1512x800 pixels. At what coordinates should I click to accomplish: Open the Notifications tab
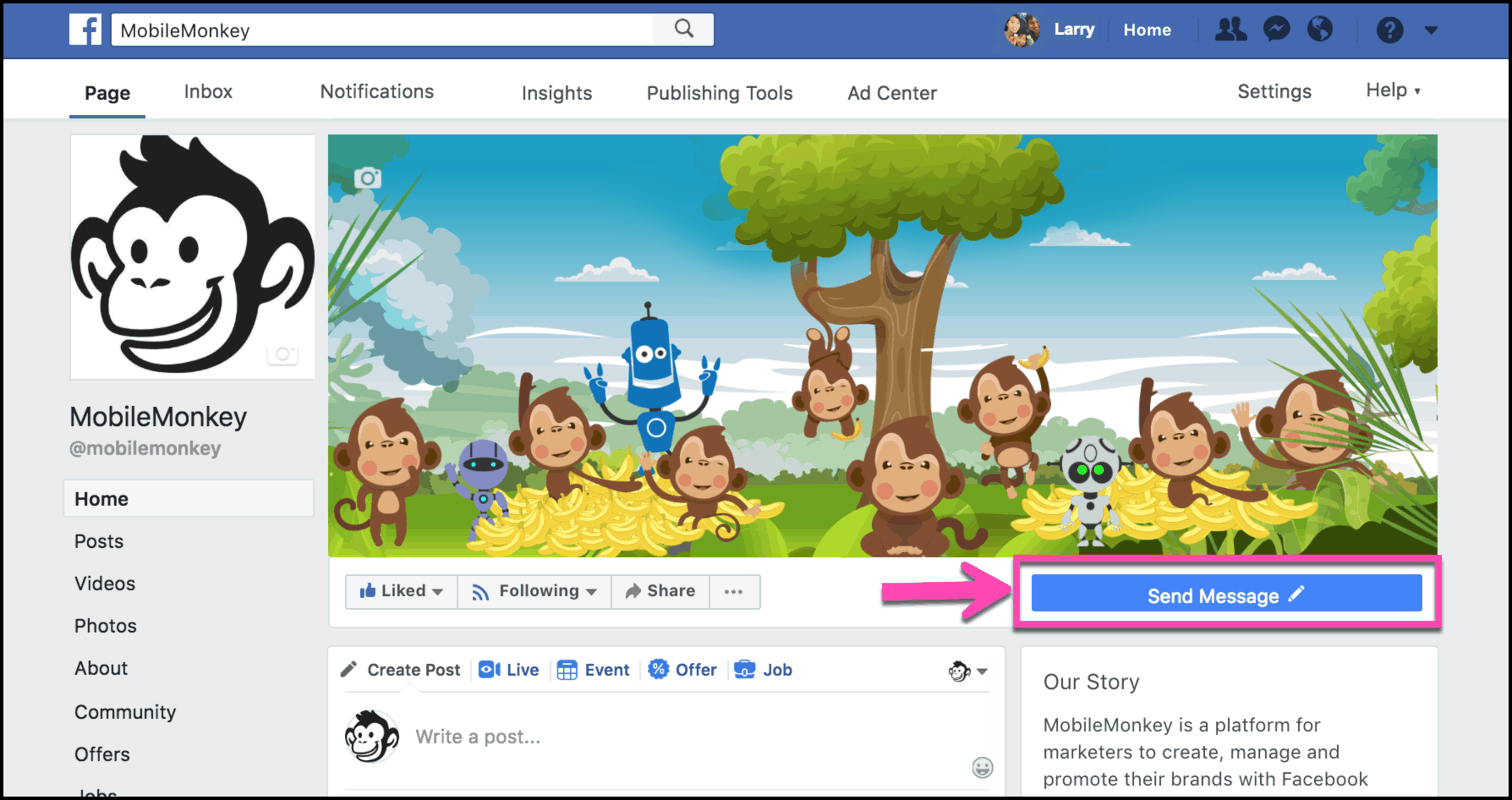(x=377, y=92)
